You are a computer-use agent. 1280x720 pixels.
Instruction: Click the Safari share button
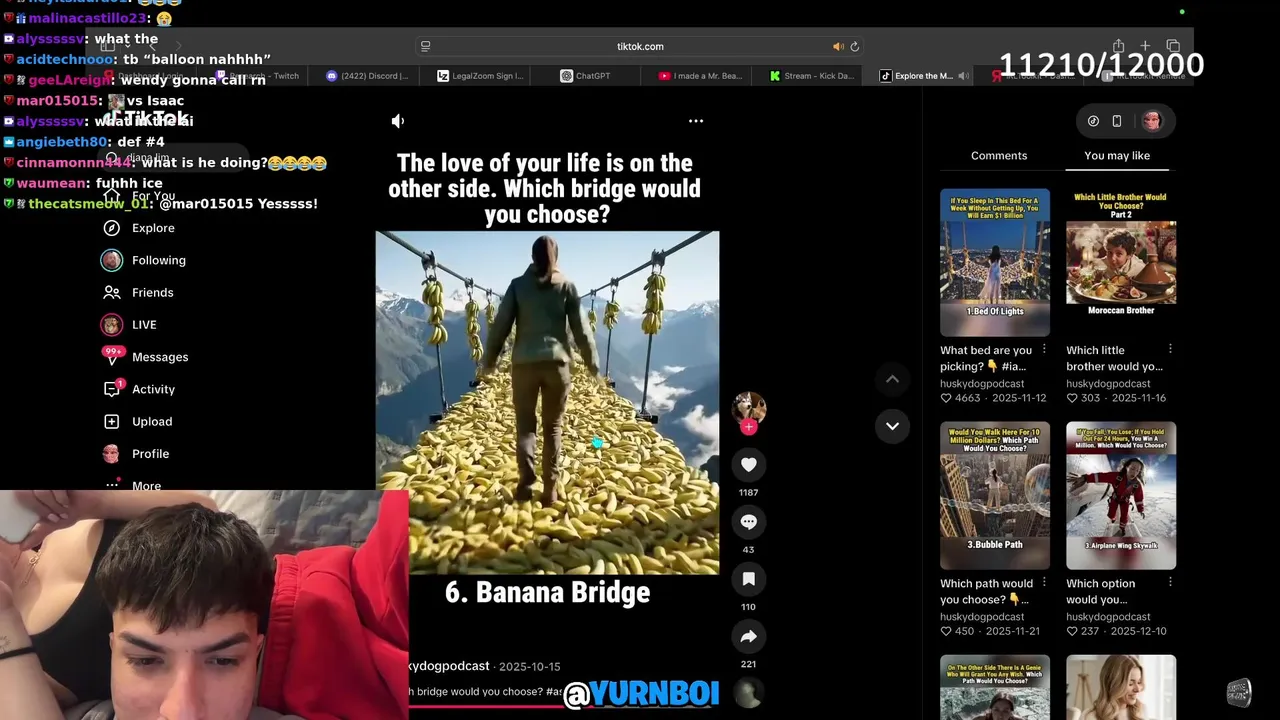(1118, 46)
